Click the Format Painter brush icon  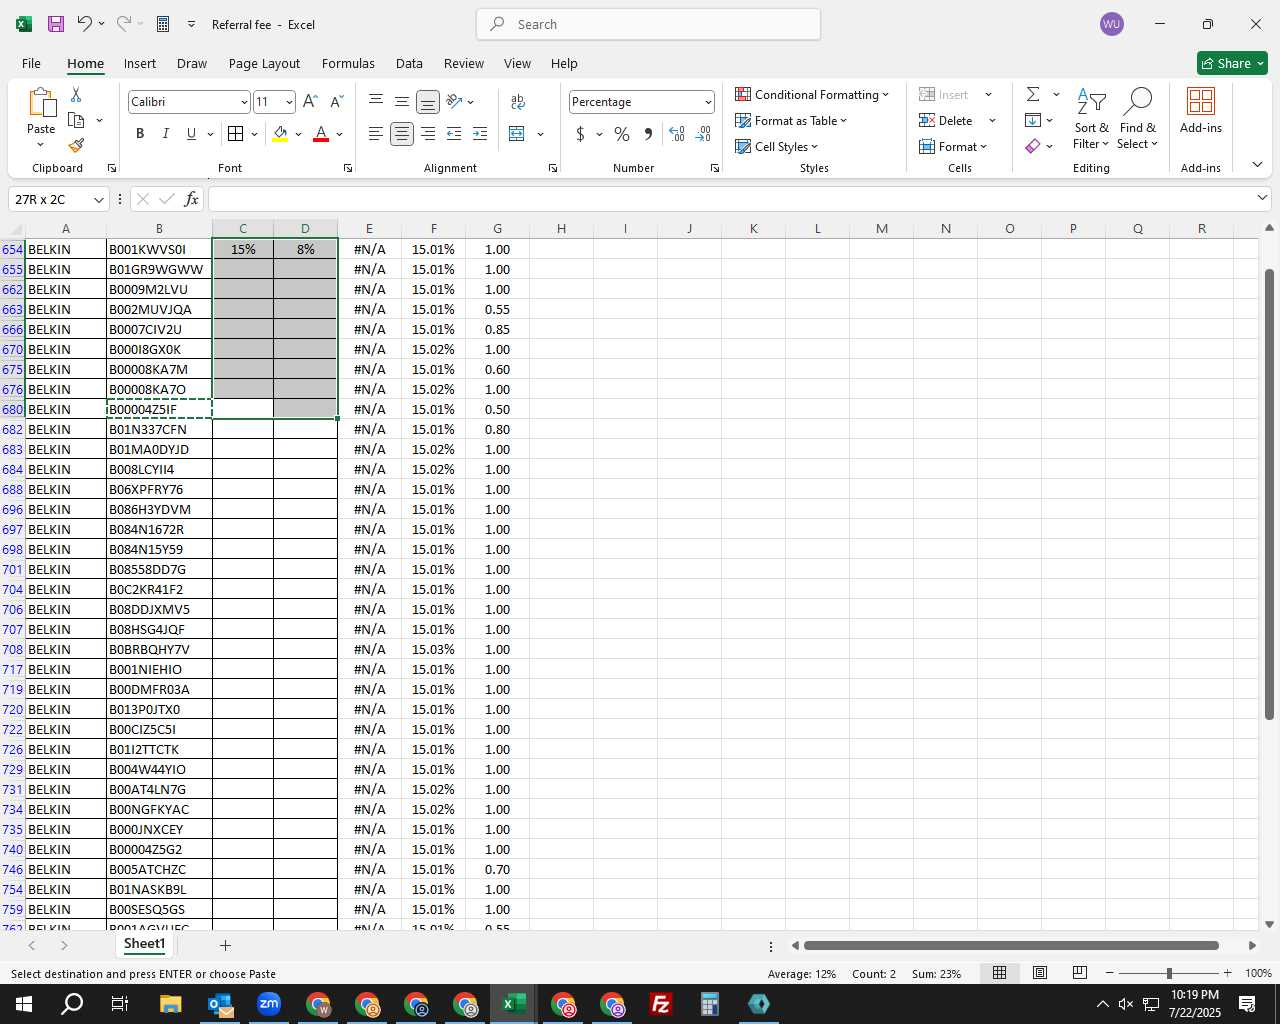click(76, 145)
